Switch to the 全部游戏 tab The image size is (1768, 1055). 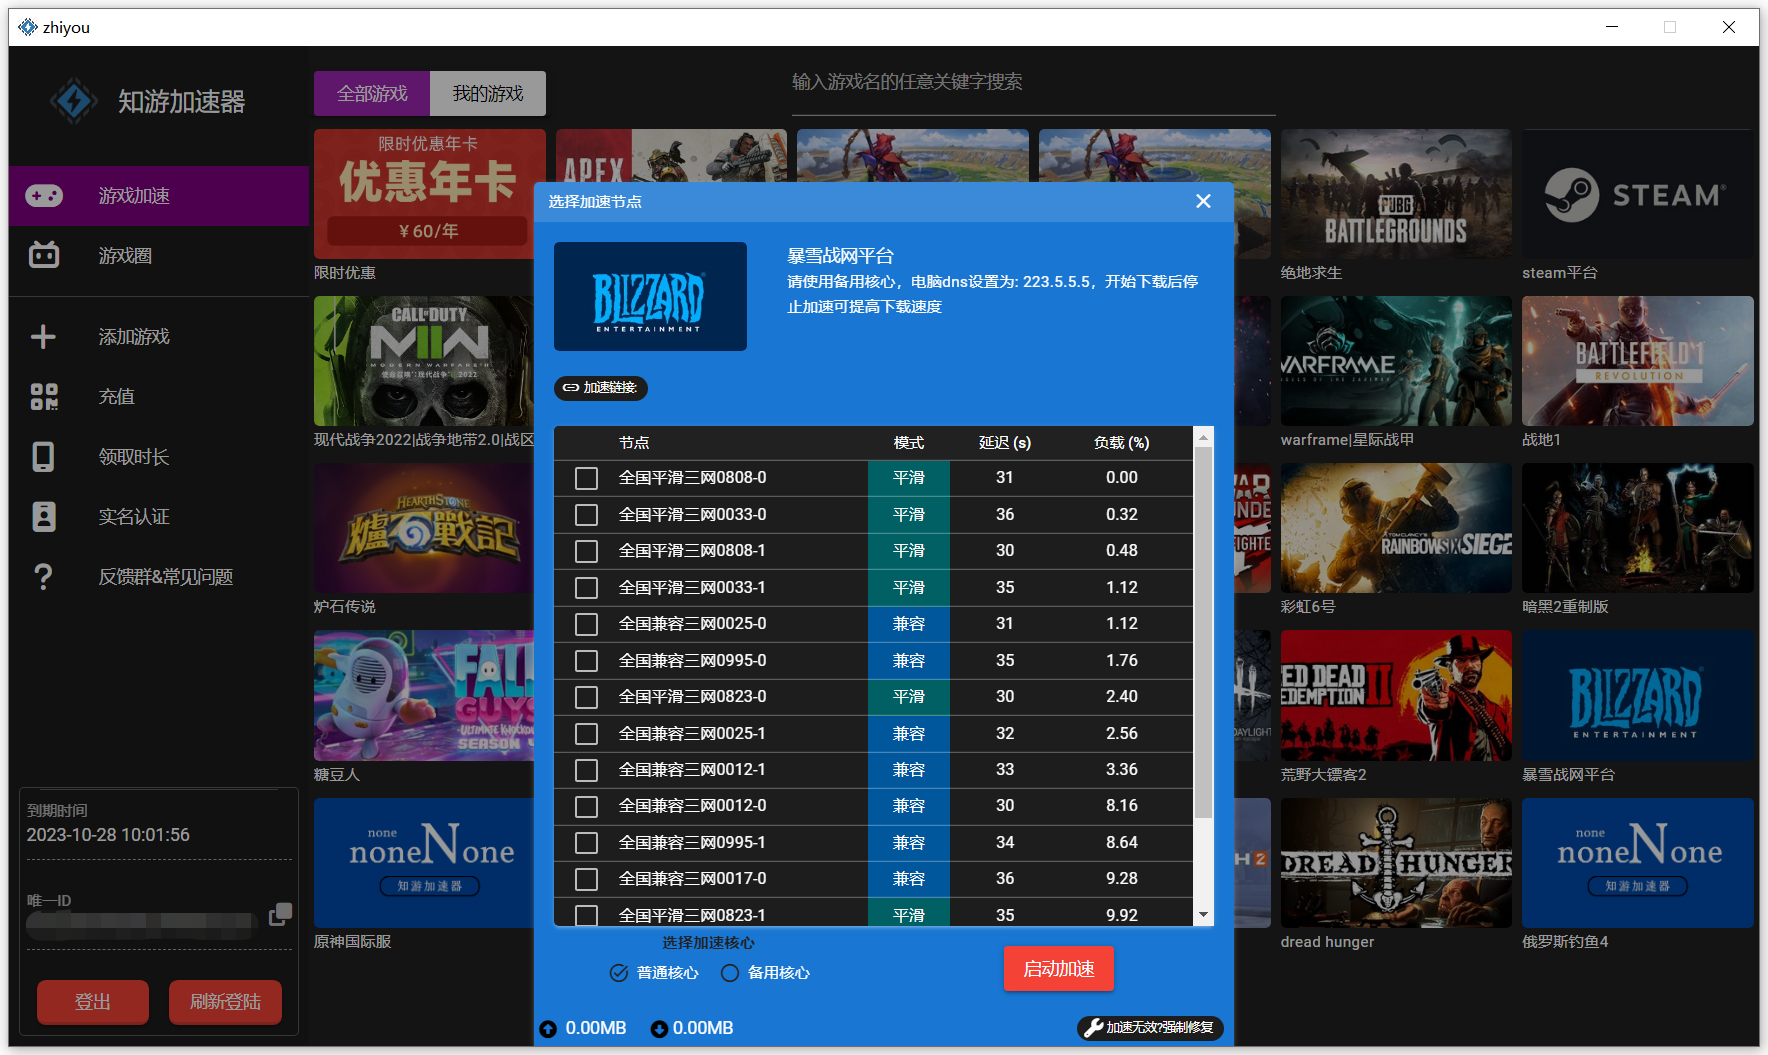coord(372,94)
